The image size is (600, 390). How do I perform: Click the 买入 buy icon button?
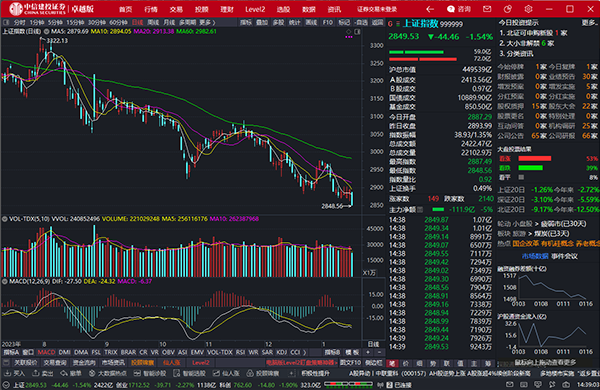15,373
